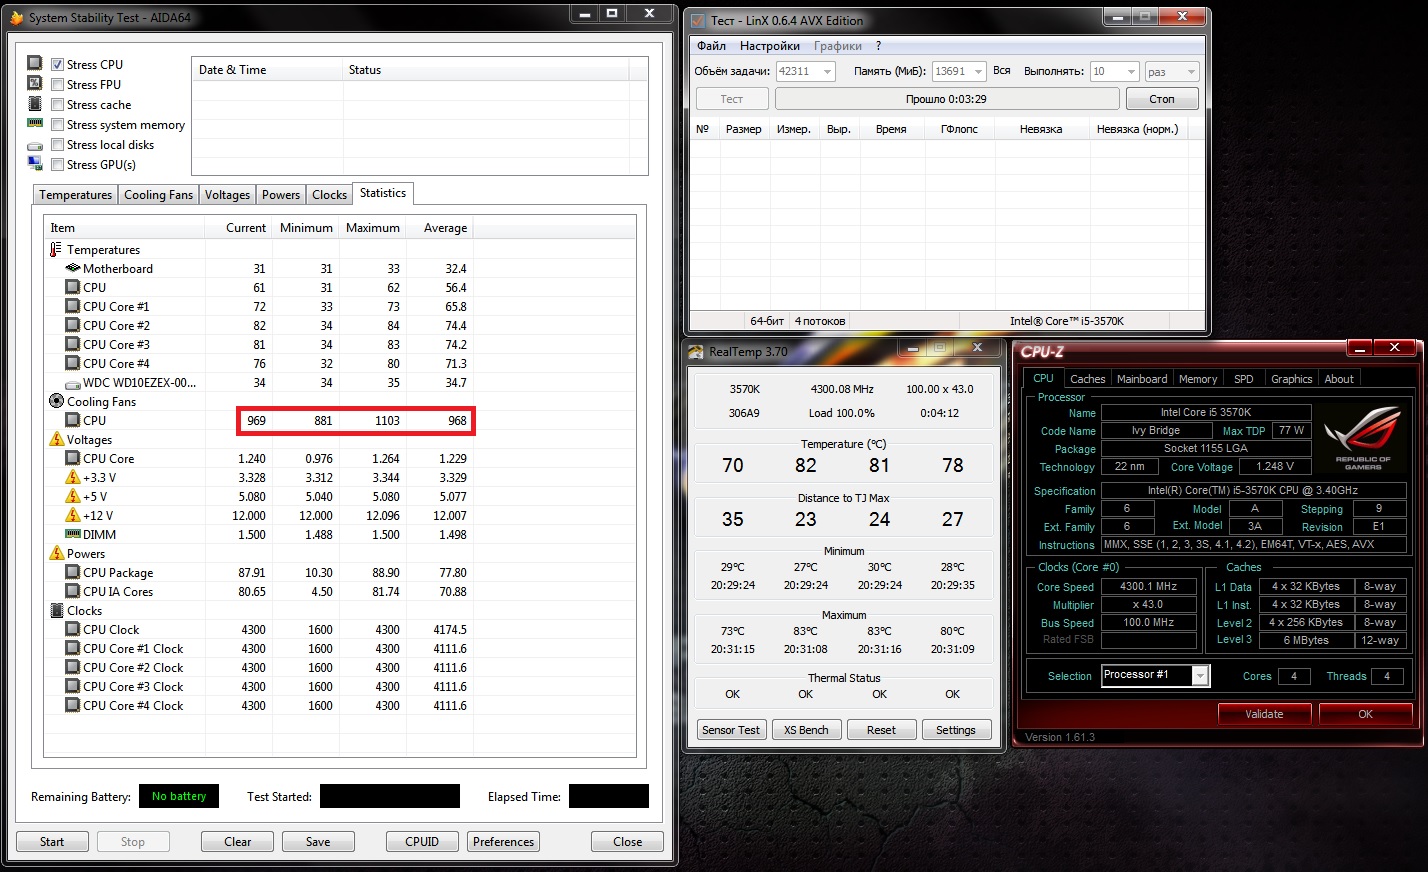Click the Validate button in CPU-Z

[x=1264, y=714]
